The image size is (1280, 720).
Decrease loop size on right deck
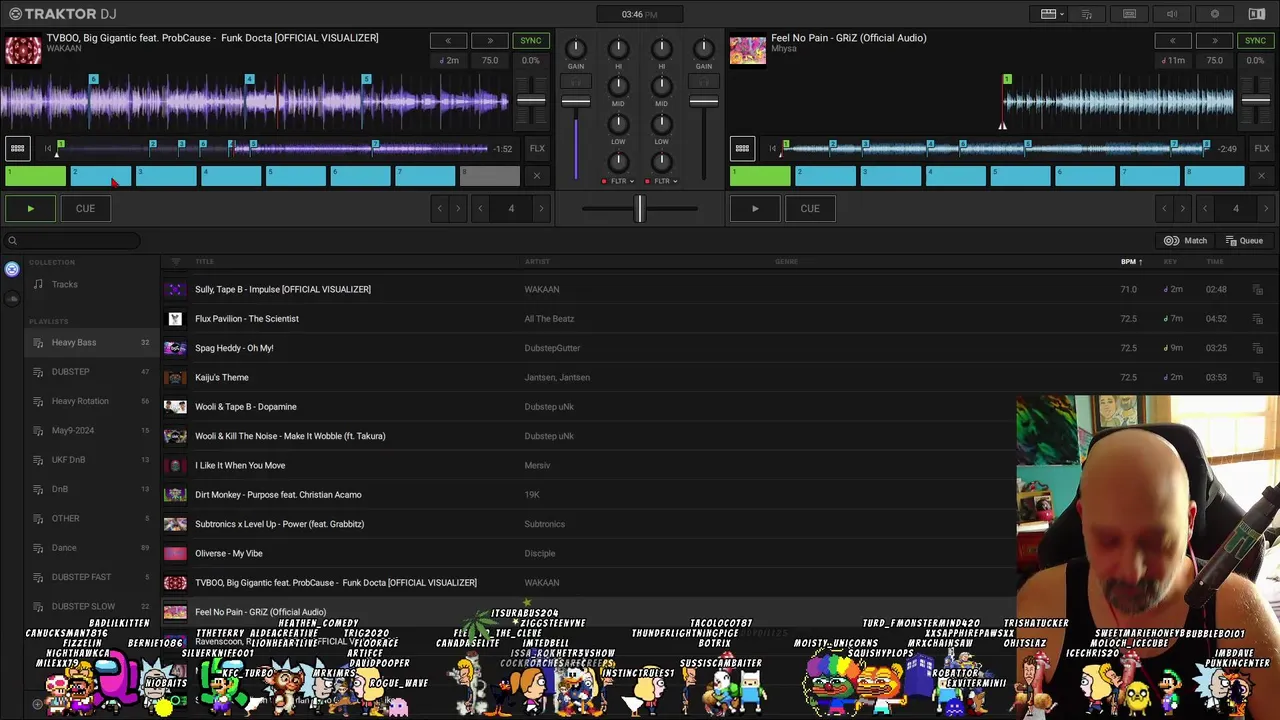pos(1205,208)
